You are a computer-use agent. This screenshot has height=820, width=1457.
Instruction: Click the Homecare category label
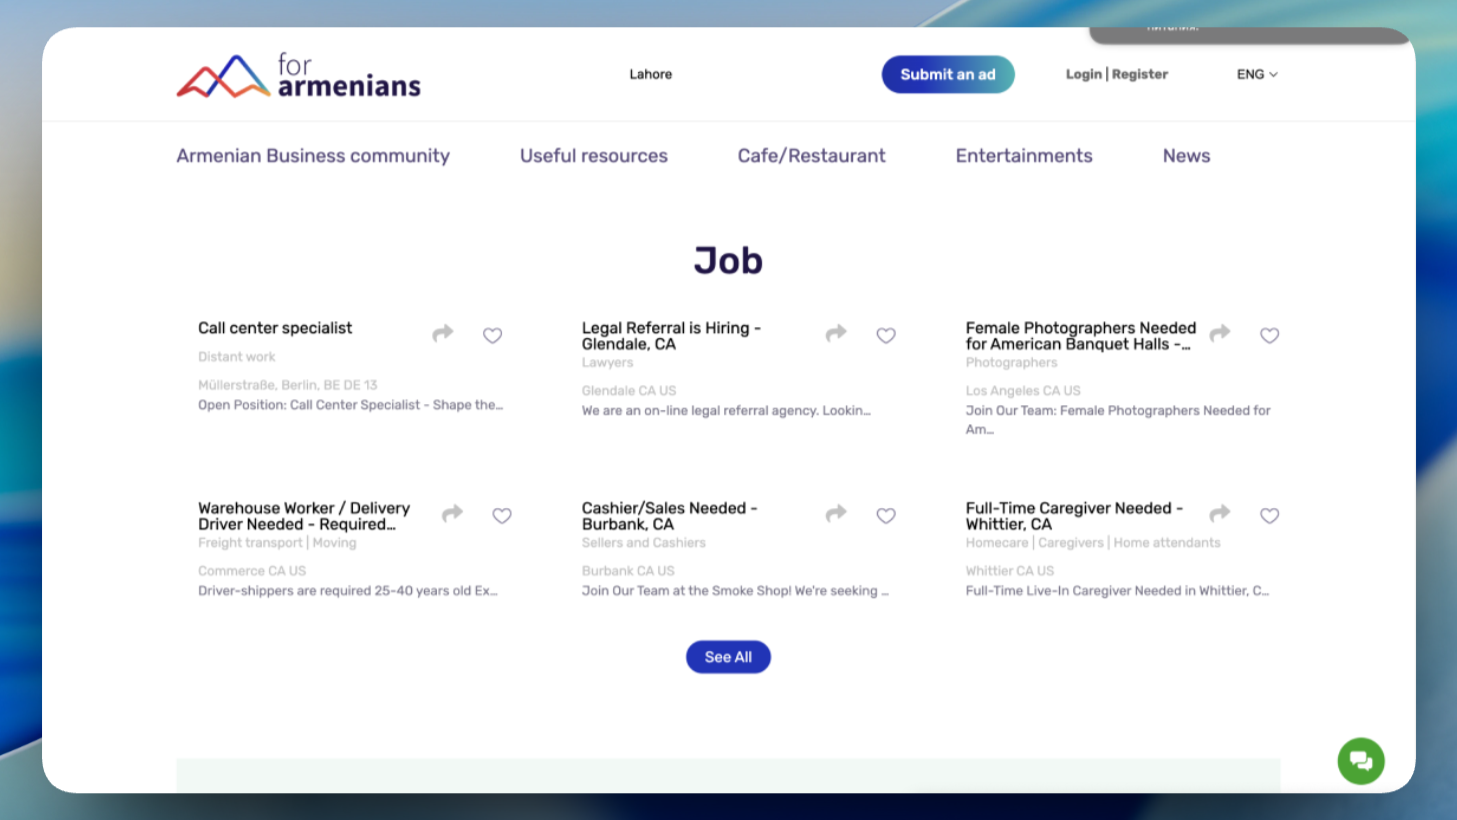pyautogui.click(x=997, y=543)
